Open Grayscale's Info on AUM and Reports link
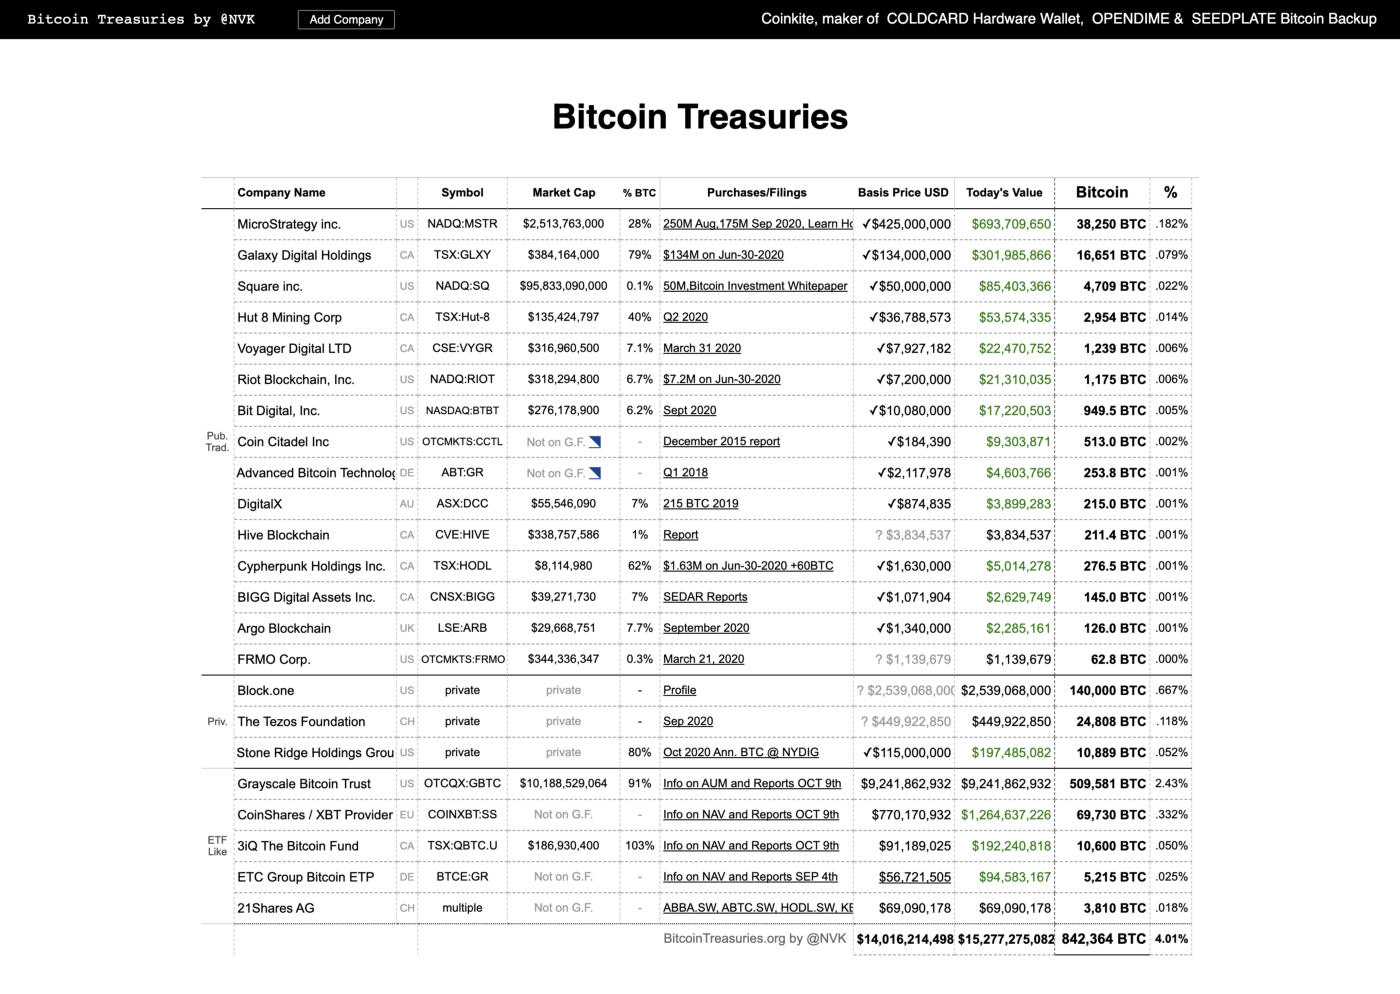This screenshot has height=994, width=1400. pos(752,783)
